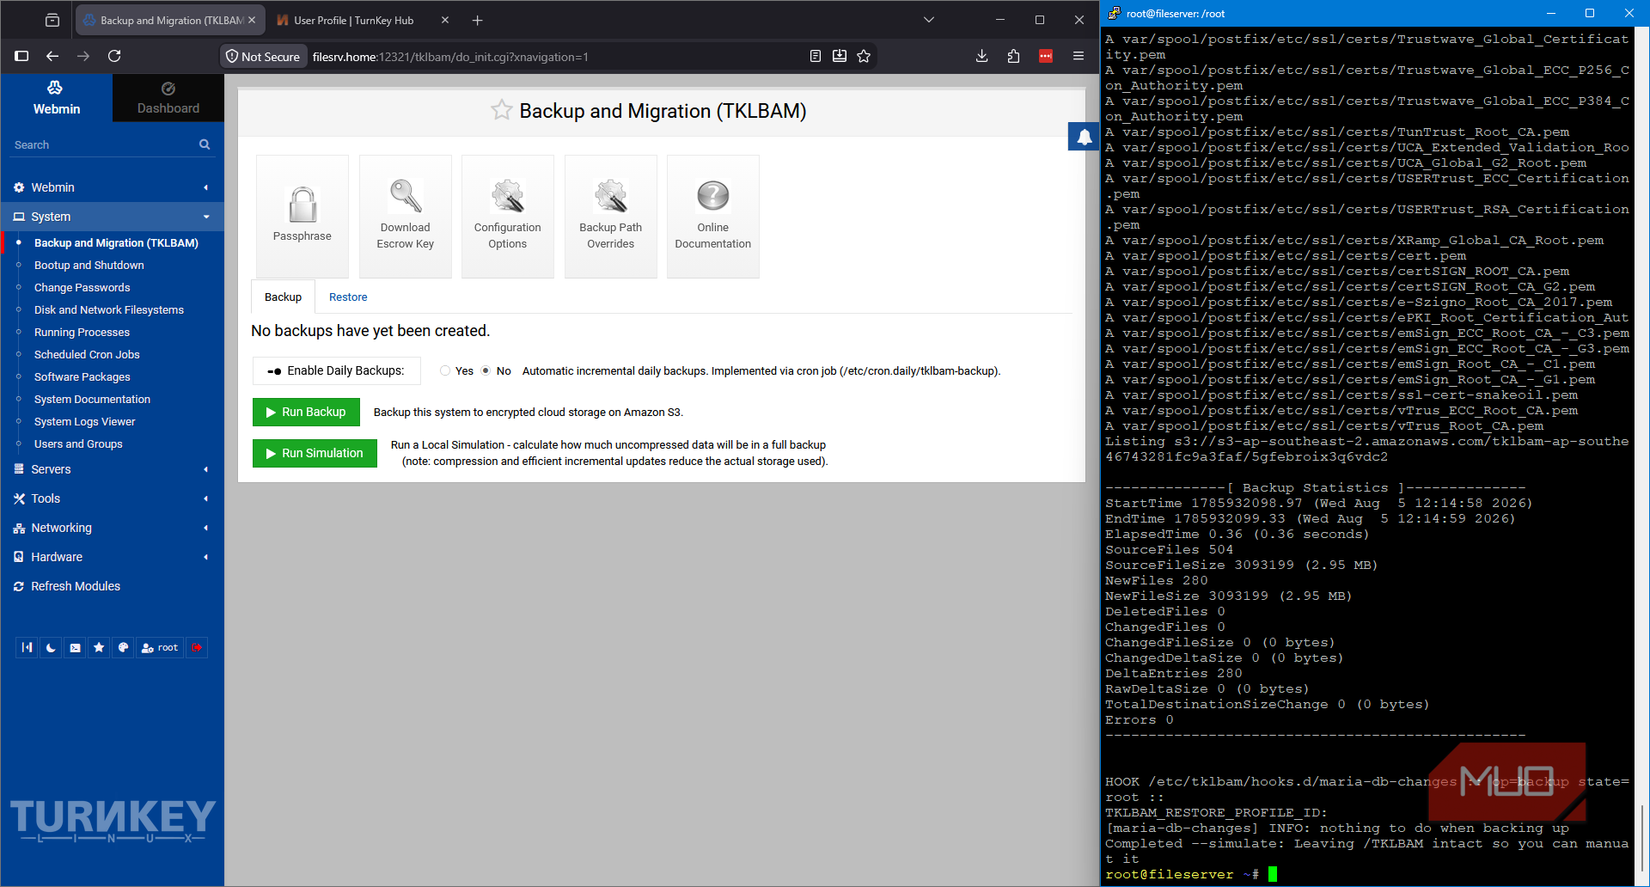Image resolution: width=1650 pixels, height=887 pixels.
Task: Click the root user button
Action: pyautogui.click(x=160, y=648)
